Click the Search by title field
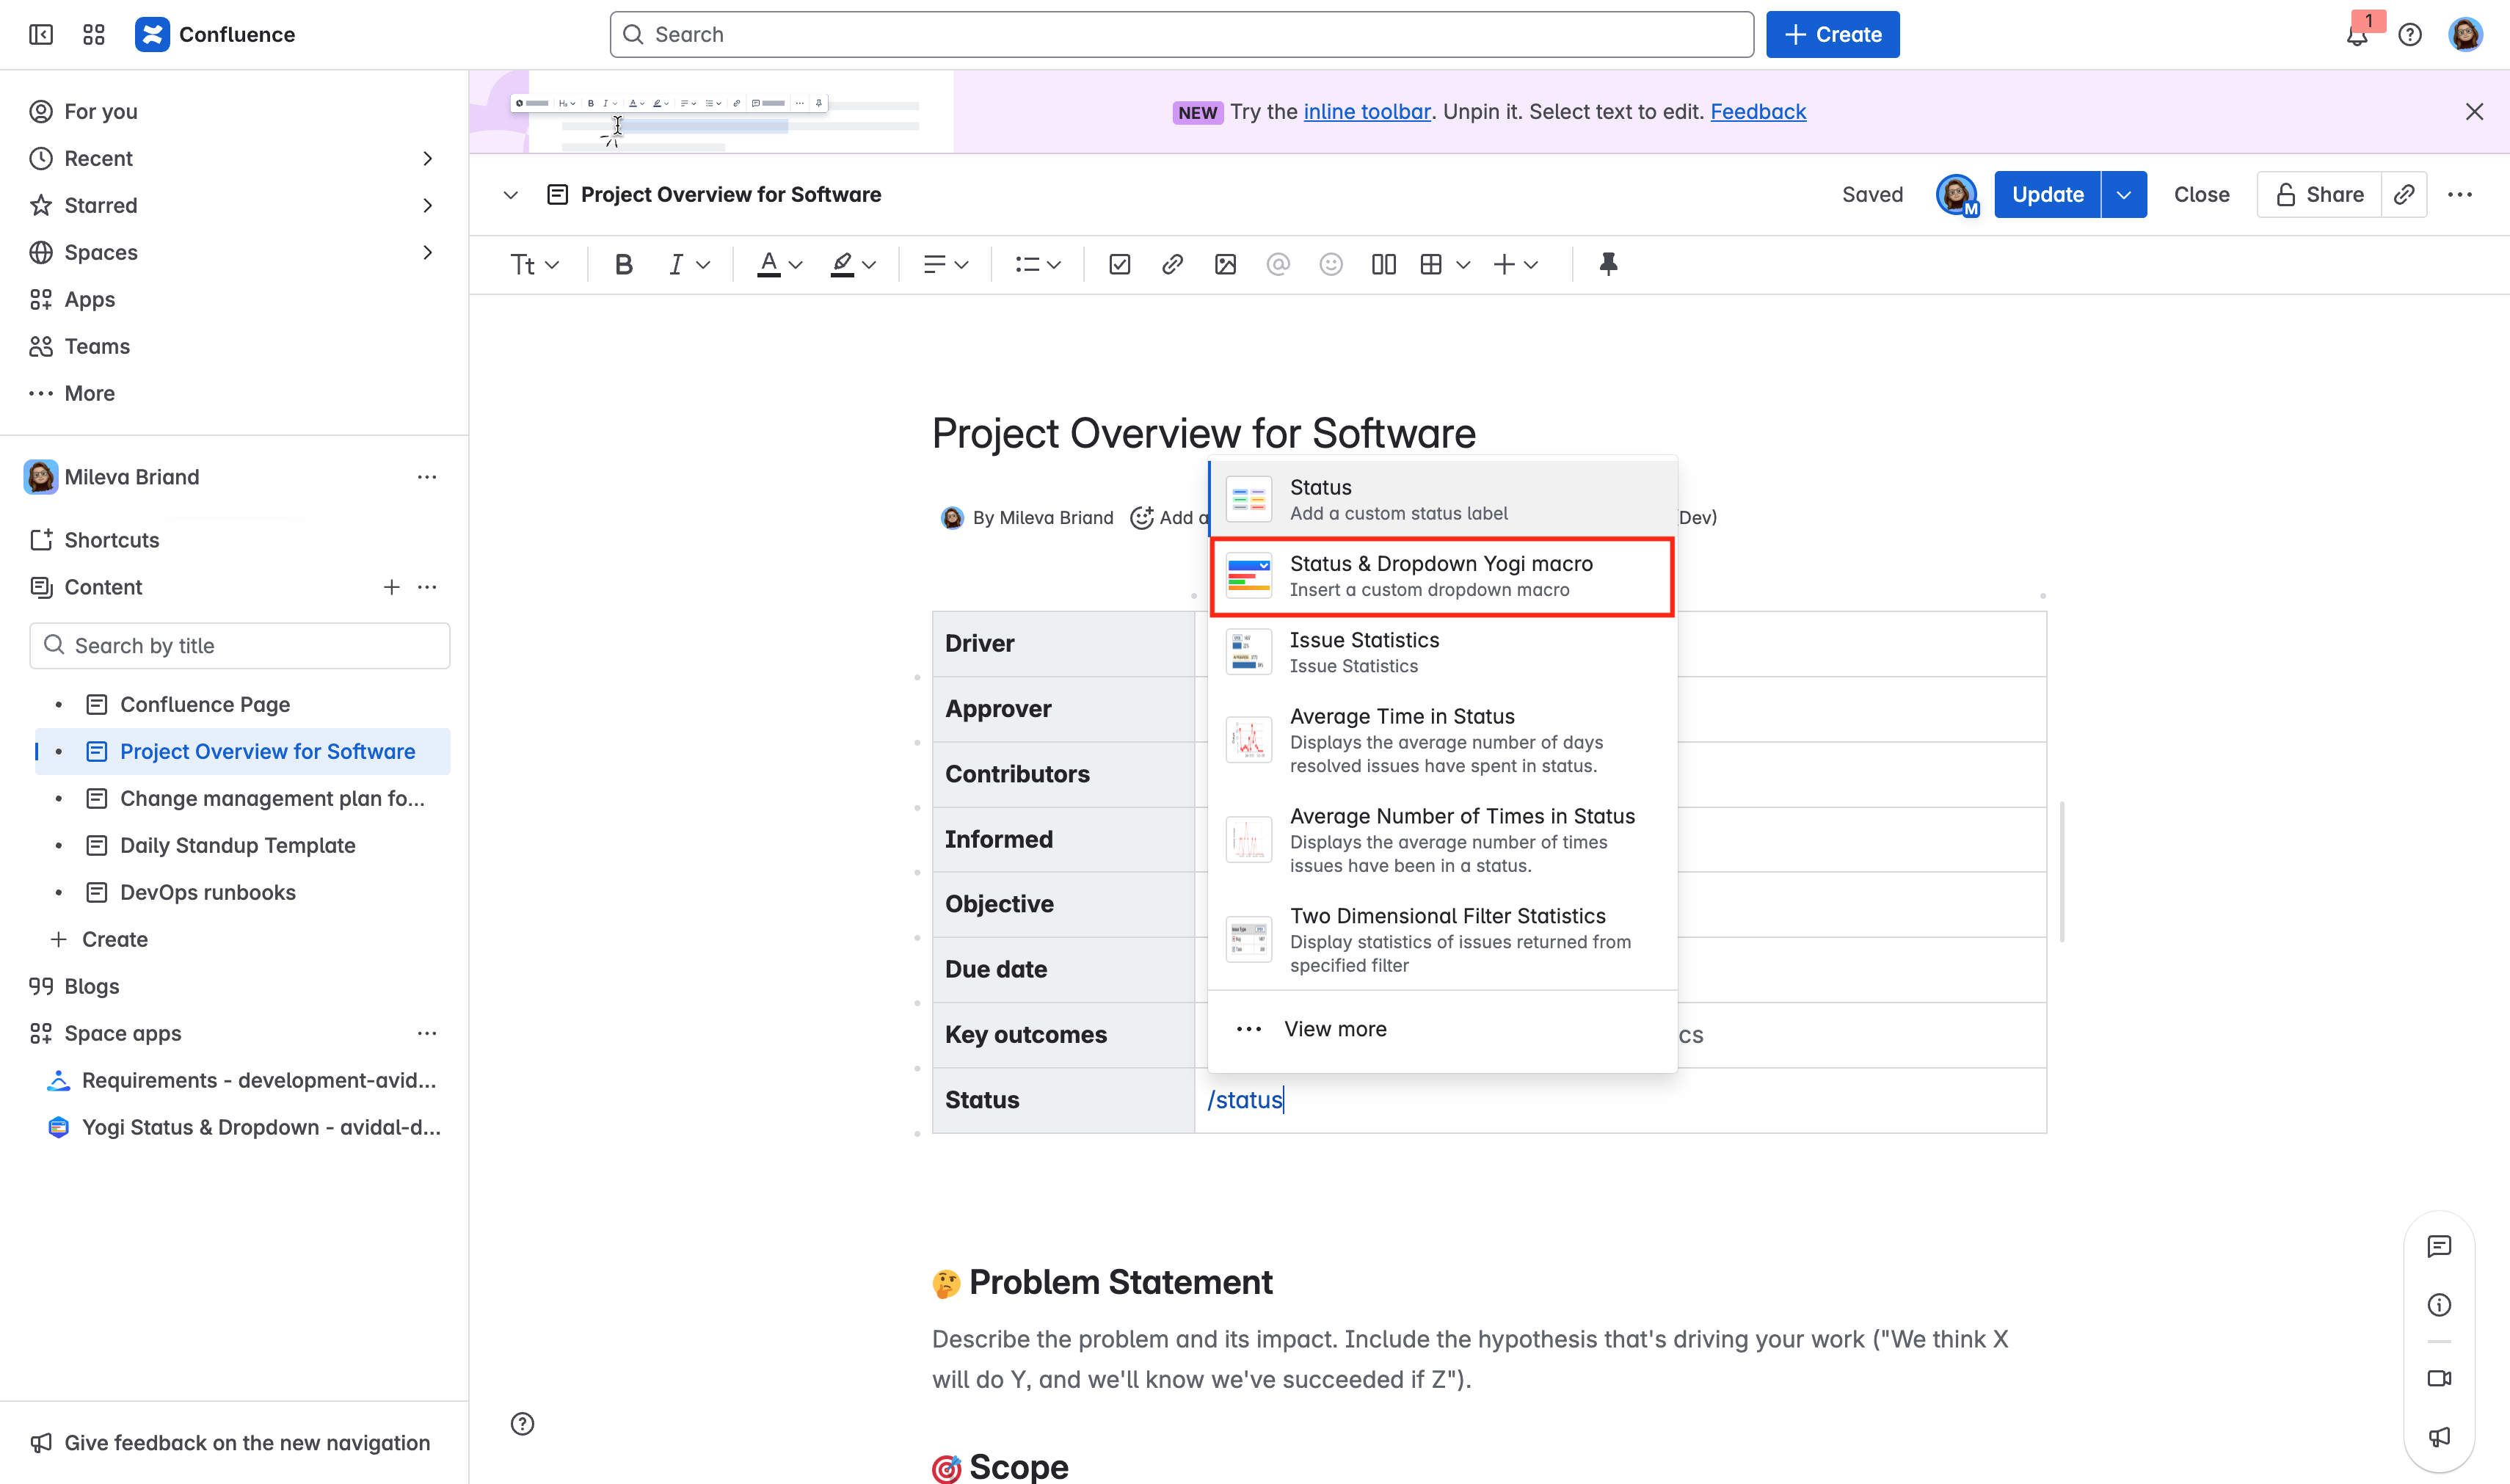Image resolution: width=2510 pixels, height=1484 pixels. click(240, 645)
